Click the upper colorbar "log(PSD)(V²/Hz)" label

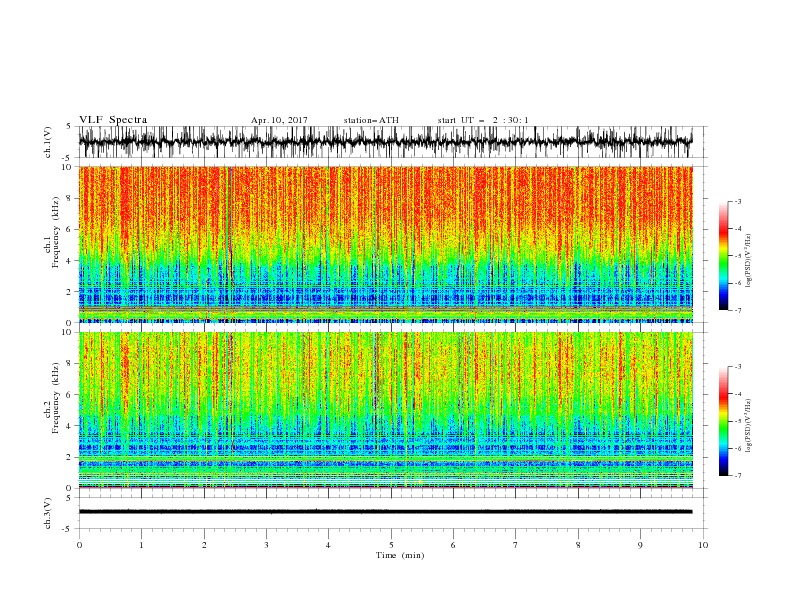(749, 261)
